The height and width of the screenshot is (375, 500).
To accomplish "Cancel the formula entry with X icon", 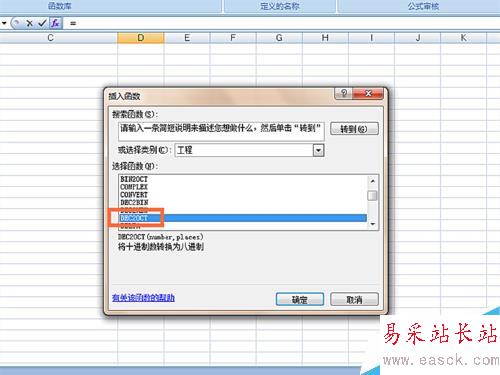I will [30, 23].
